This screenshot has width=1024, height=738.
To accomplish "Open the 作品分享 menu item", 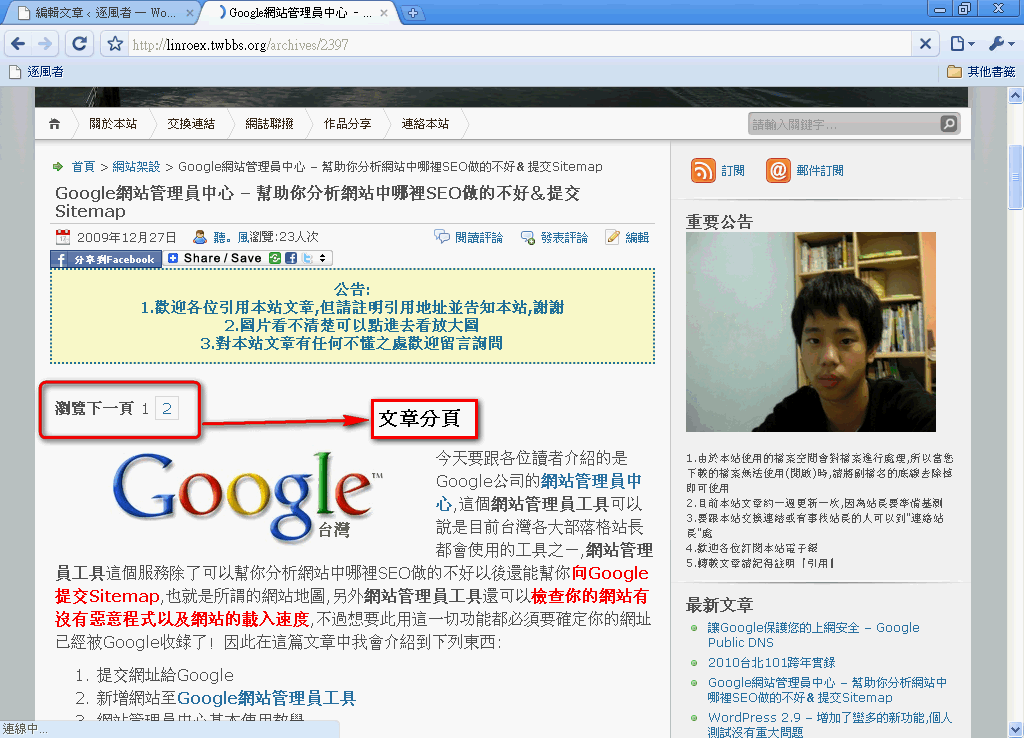I will 347,123.
